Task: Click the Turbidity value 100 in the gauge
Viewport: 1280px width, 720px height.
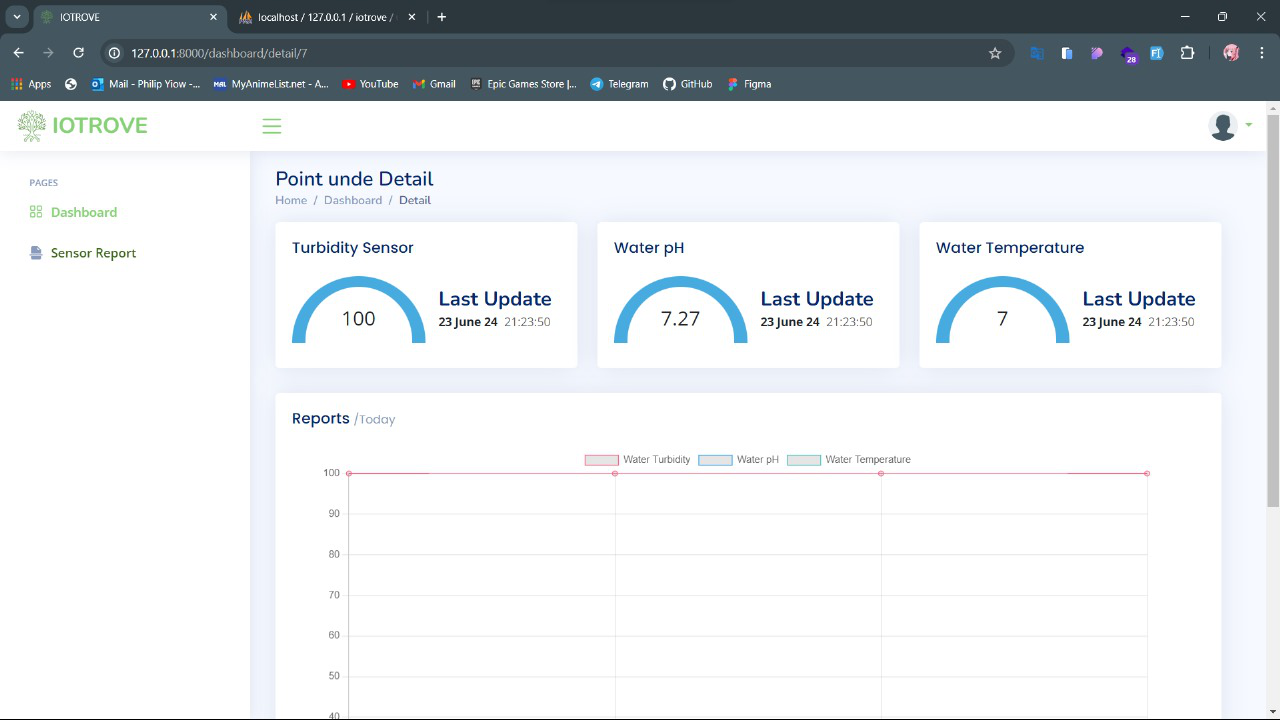Action: pyautogui.click(x=359, y=319)
